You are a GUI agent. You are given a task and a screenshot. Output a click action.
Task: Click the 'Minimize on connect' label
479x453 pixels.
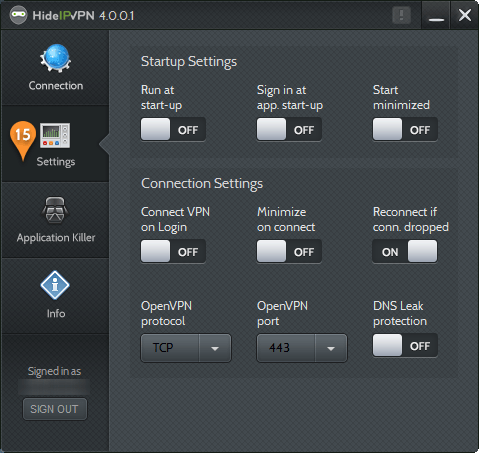[x=286, y=219]
